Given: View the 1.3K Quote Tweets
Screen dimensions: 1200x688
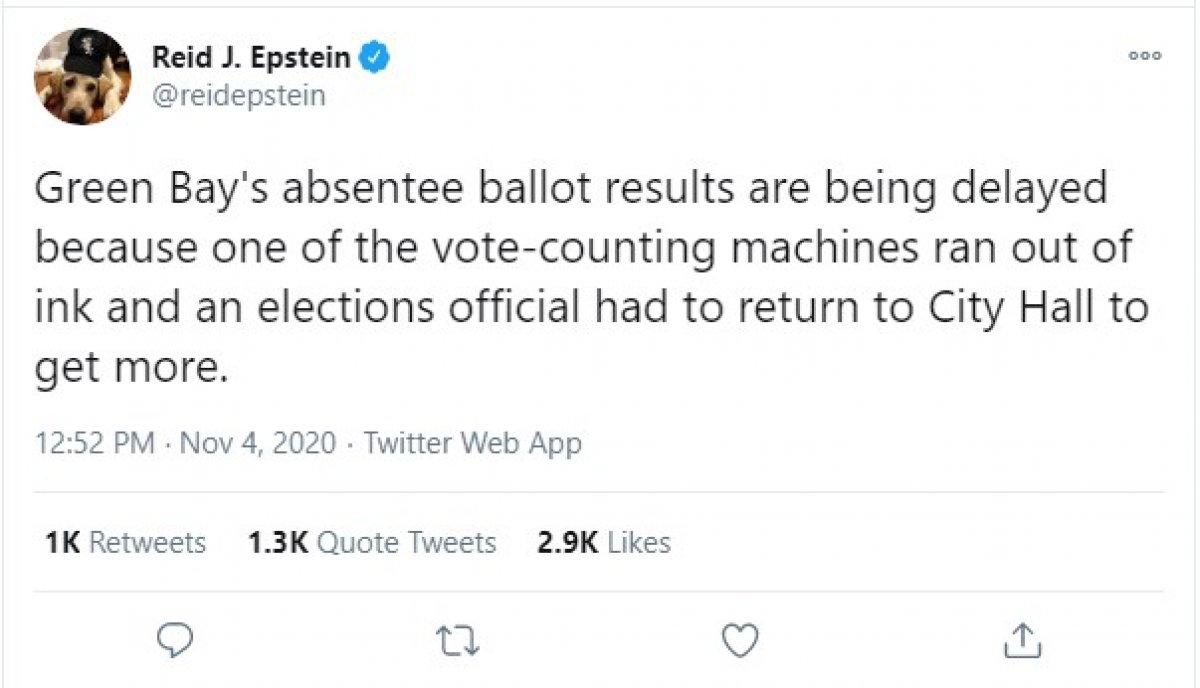Looking at the screenshot, I should coord(370,543).
